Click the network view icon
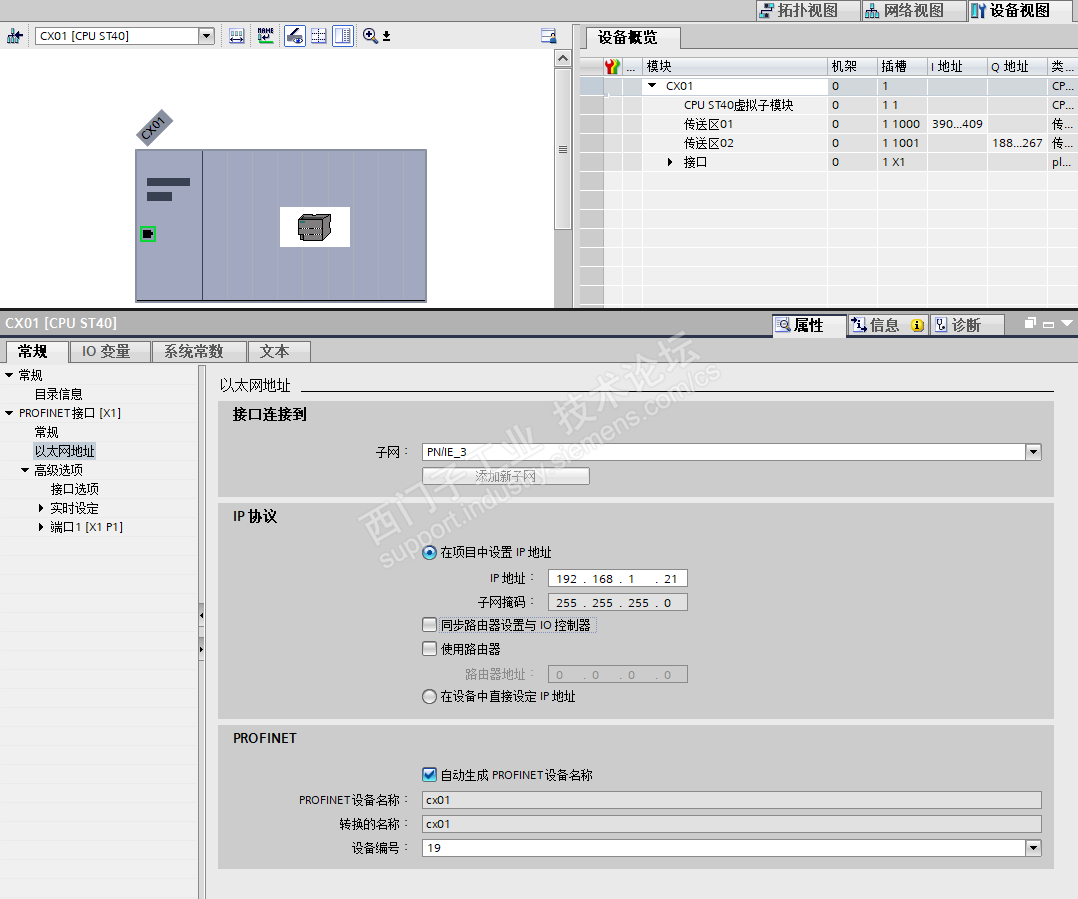Viewport: 1078px width, 899px height. 872,10
